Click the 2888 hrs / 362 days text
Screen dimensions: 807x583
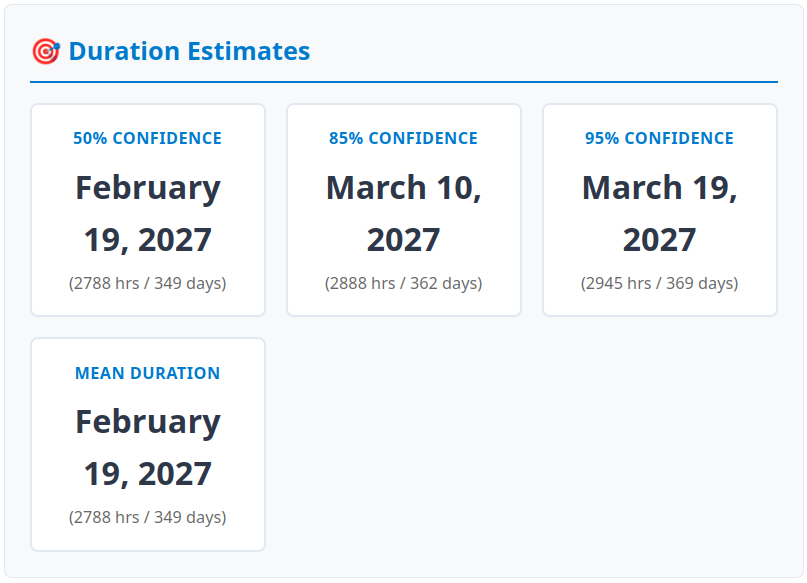click(x=403, y=283)
